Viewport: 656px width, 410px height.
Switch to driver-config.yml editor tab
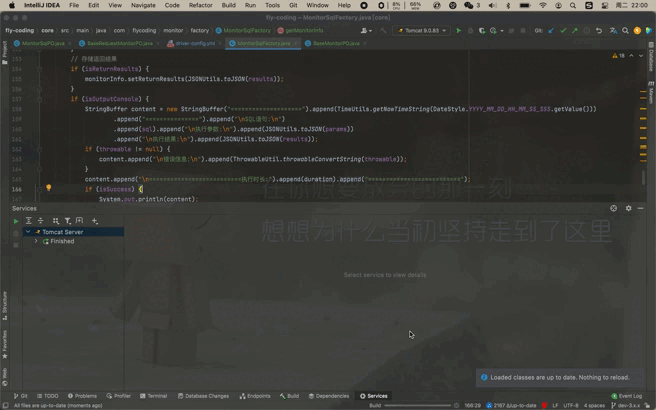[x=194, y=44]
